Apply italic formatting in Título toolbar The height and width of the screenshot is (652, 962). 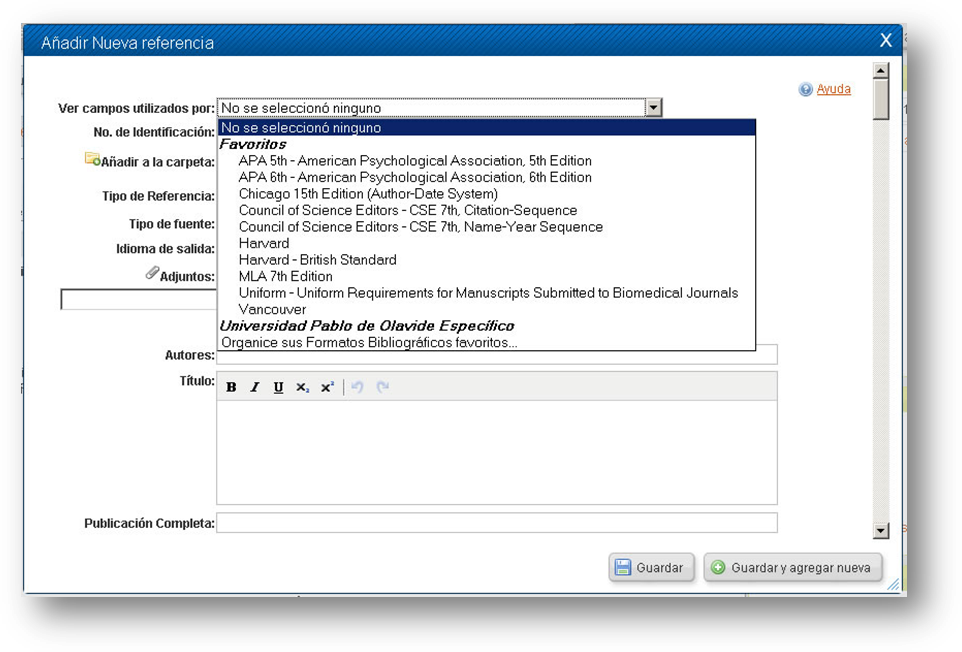255,387
